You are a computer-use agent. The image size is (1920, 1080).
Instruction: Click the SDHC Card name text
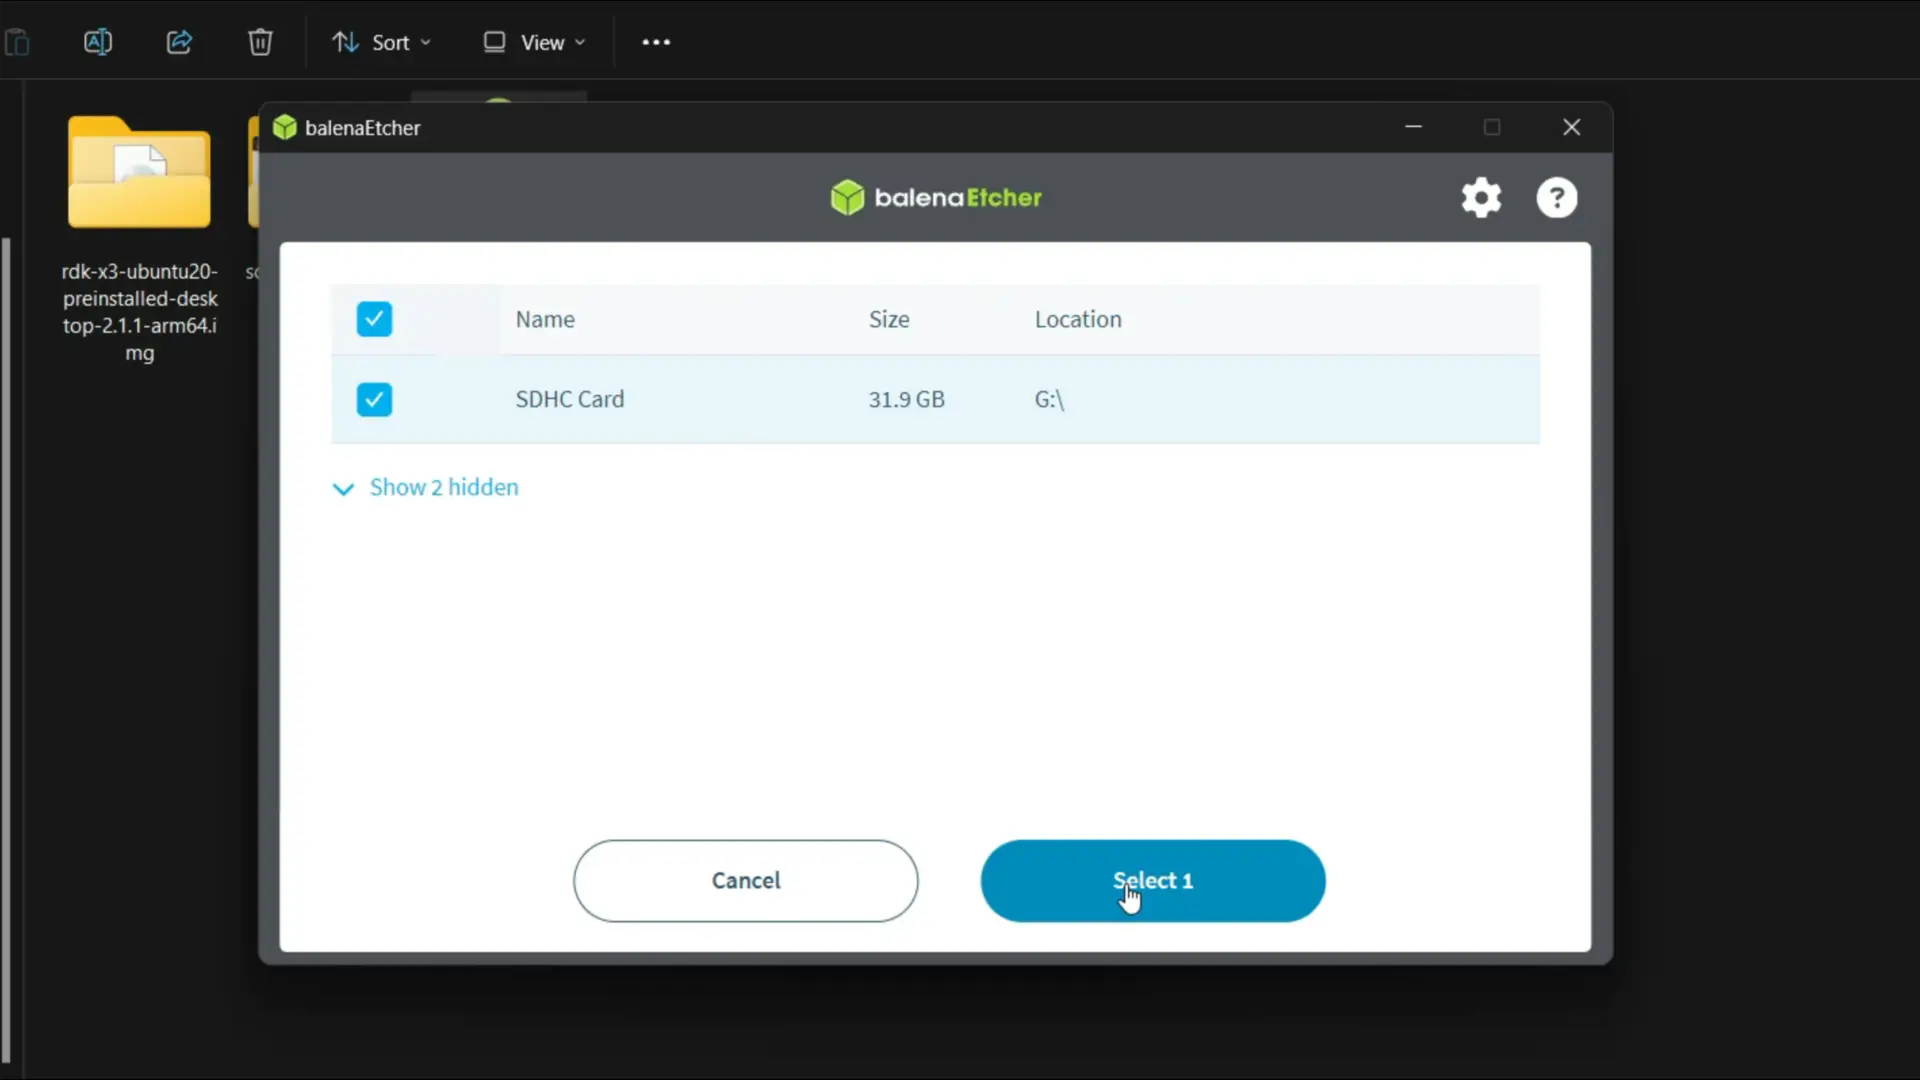tap(570, 399)
